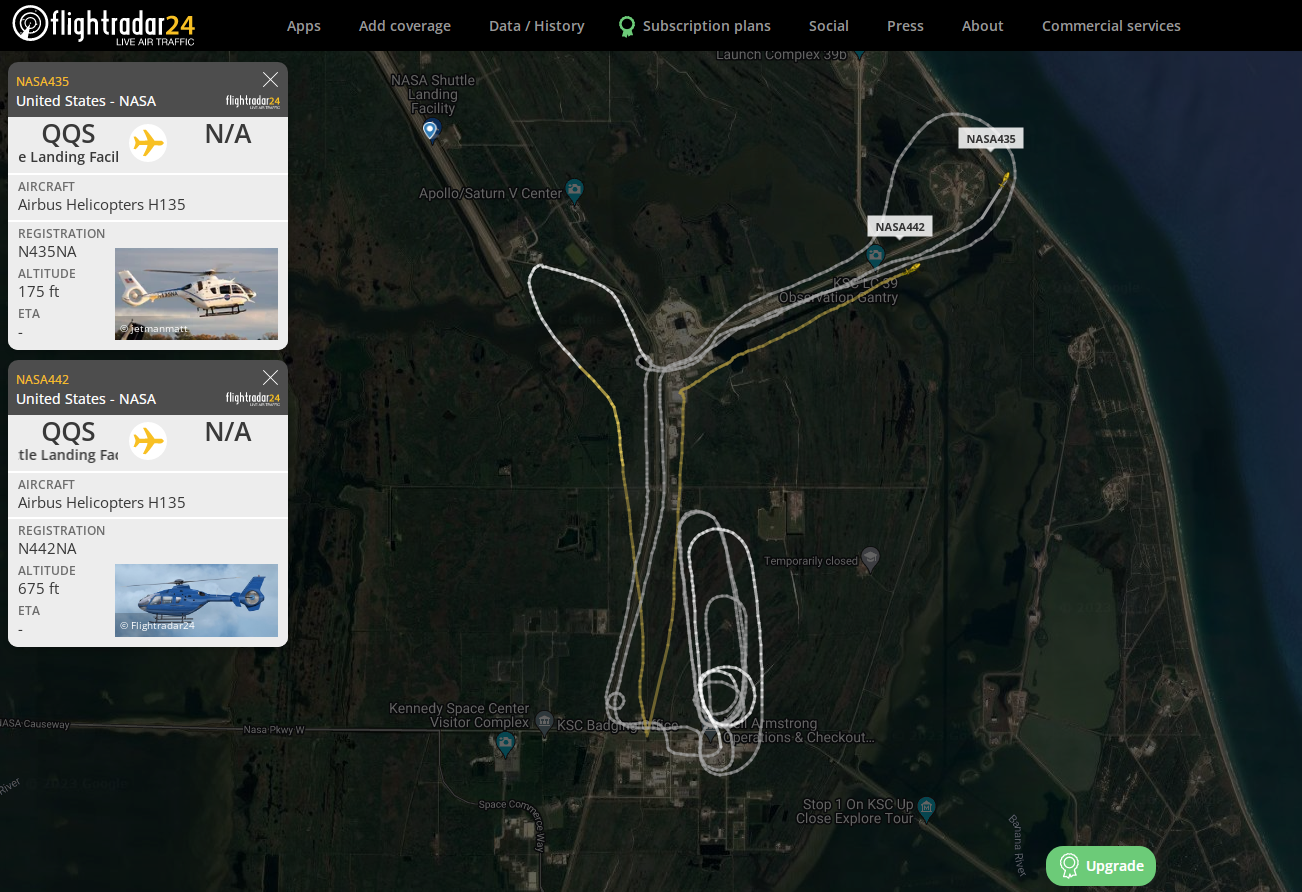This screenshot has width=1302, height=892.
Task: Click the green Upgrade button
Action: coord(1101,866)
